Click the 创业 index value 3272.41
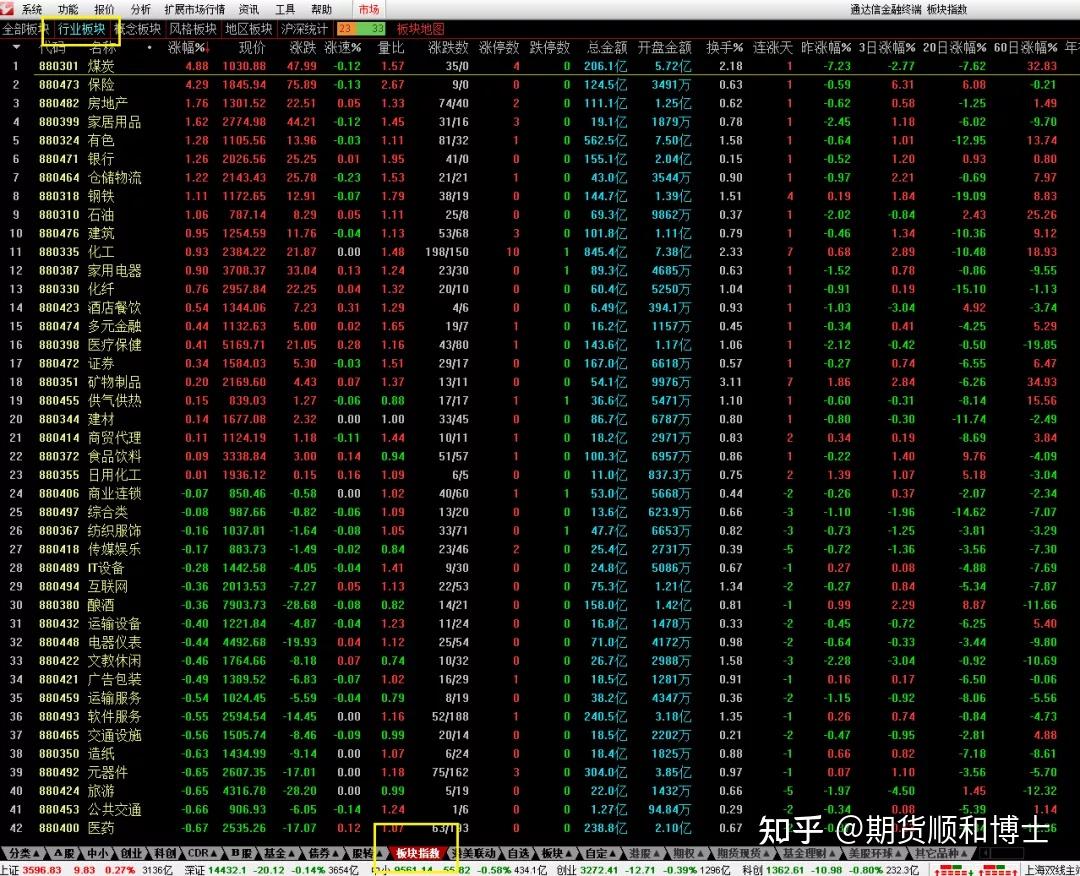 [x=598, y=870]
